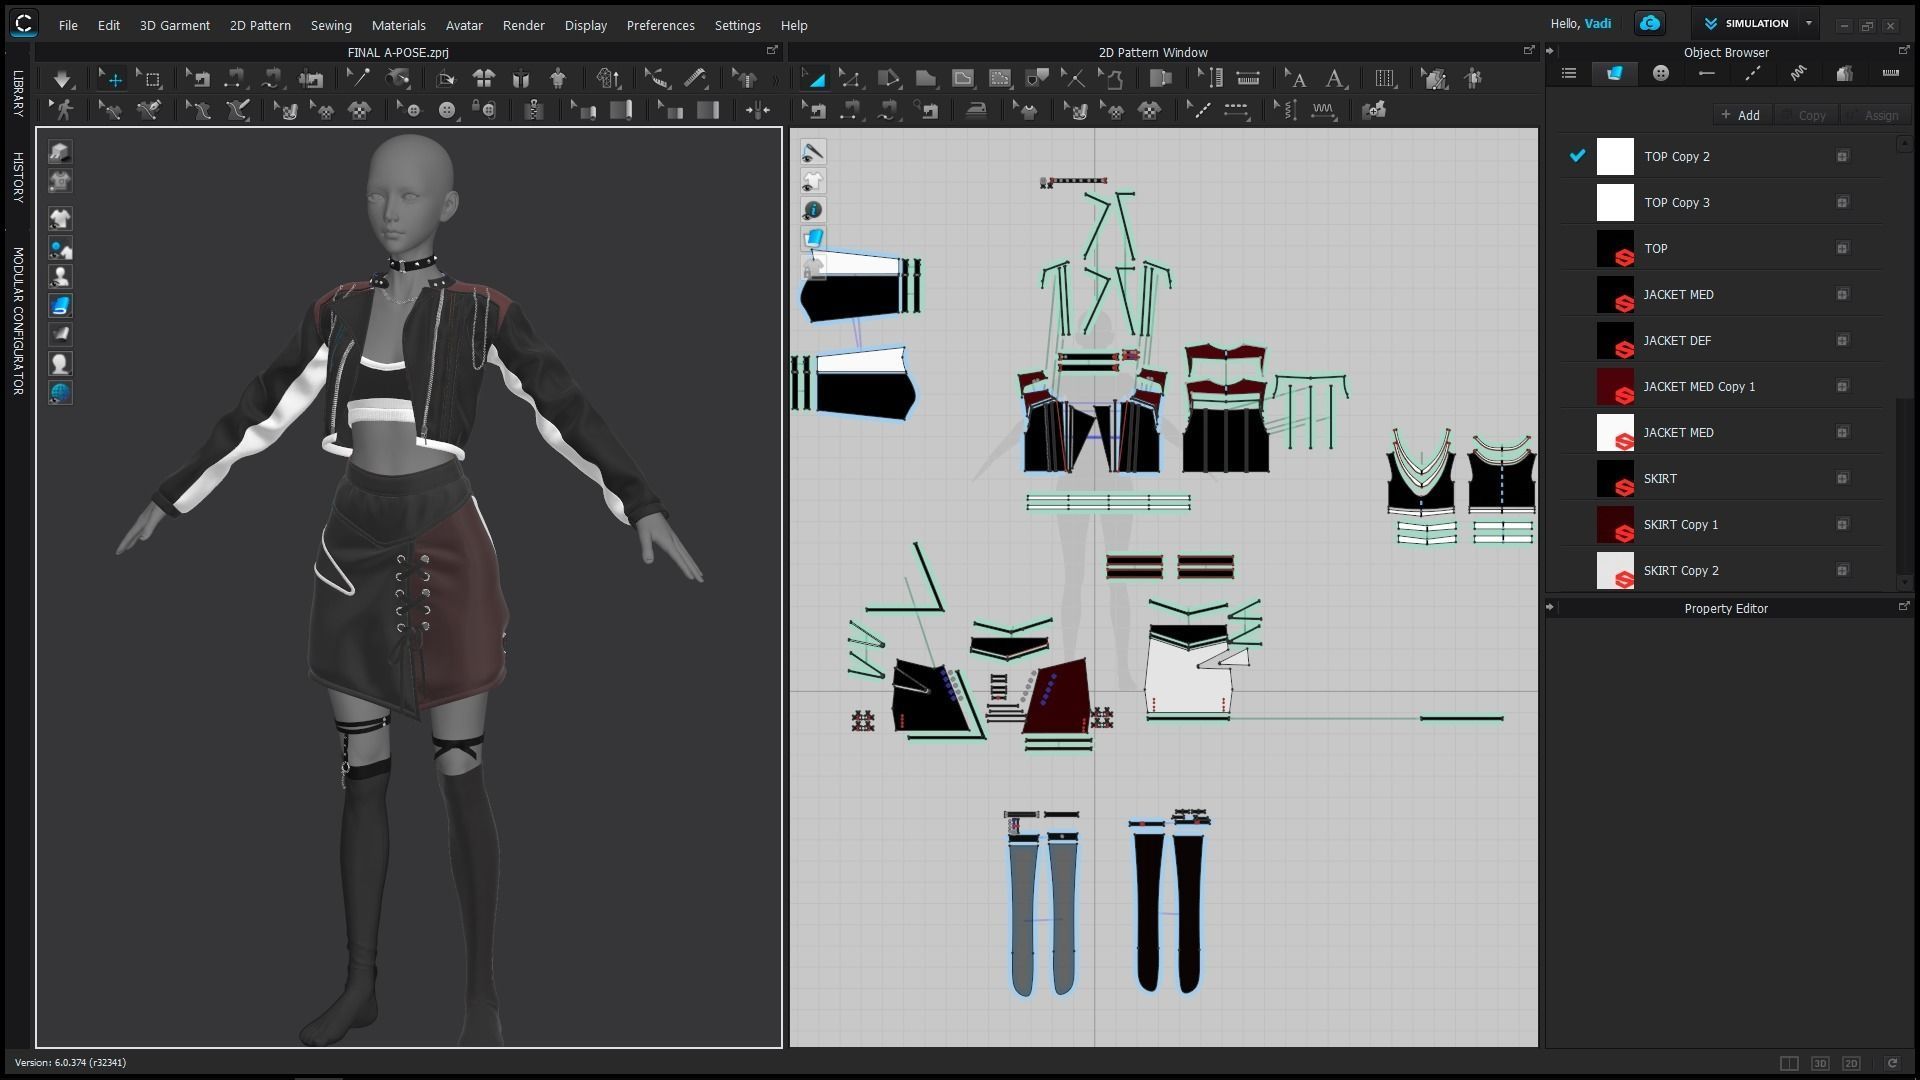1920x1080 pixels.
Task: Click the Add button in Object Browser
Action: point(1741,115)
